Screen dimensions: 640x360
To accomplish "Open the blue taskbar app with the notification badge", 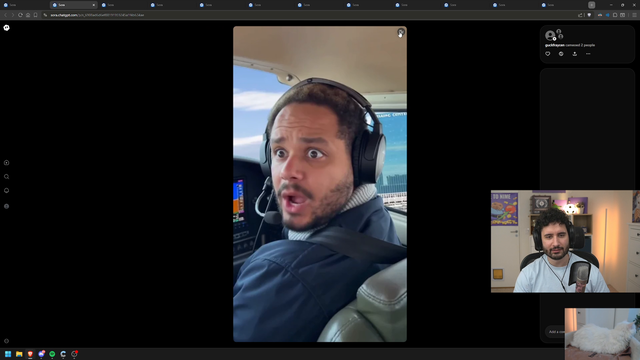I will (41, 354).
